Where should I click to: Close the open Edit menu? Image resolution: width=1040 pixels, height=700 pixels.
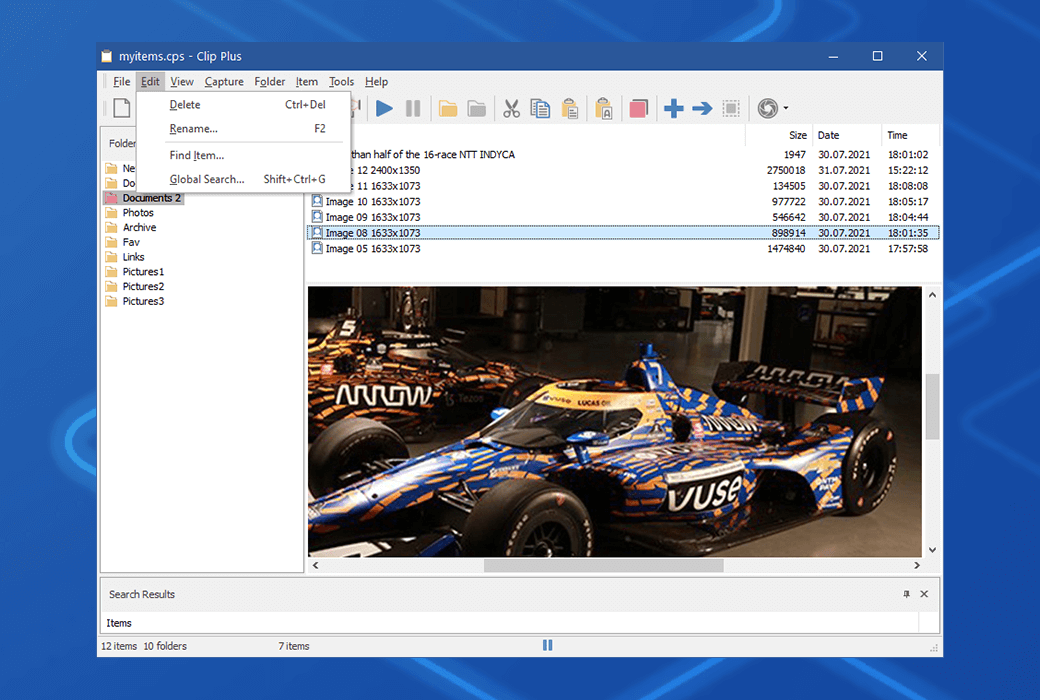150,82
